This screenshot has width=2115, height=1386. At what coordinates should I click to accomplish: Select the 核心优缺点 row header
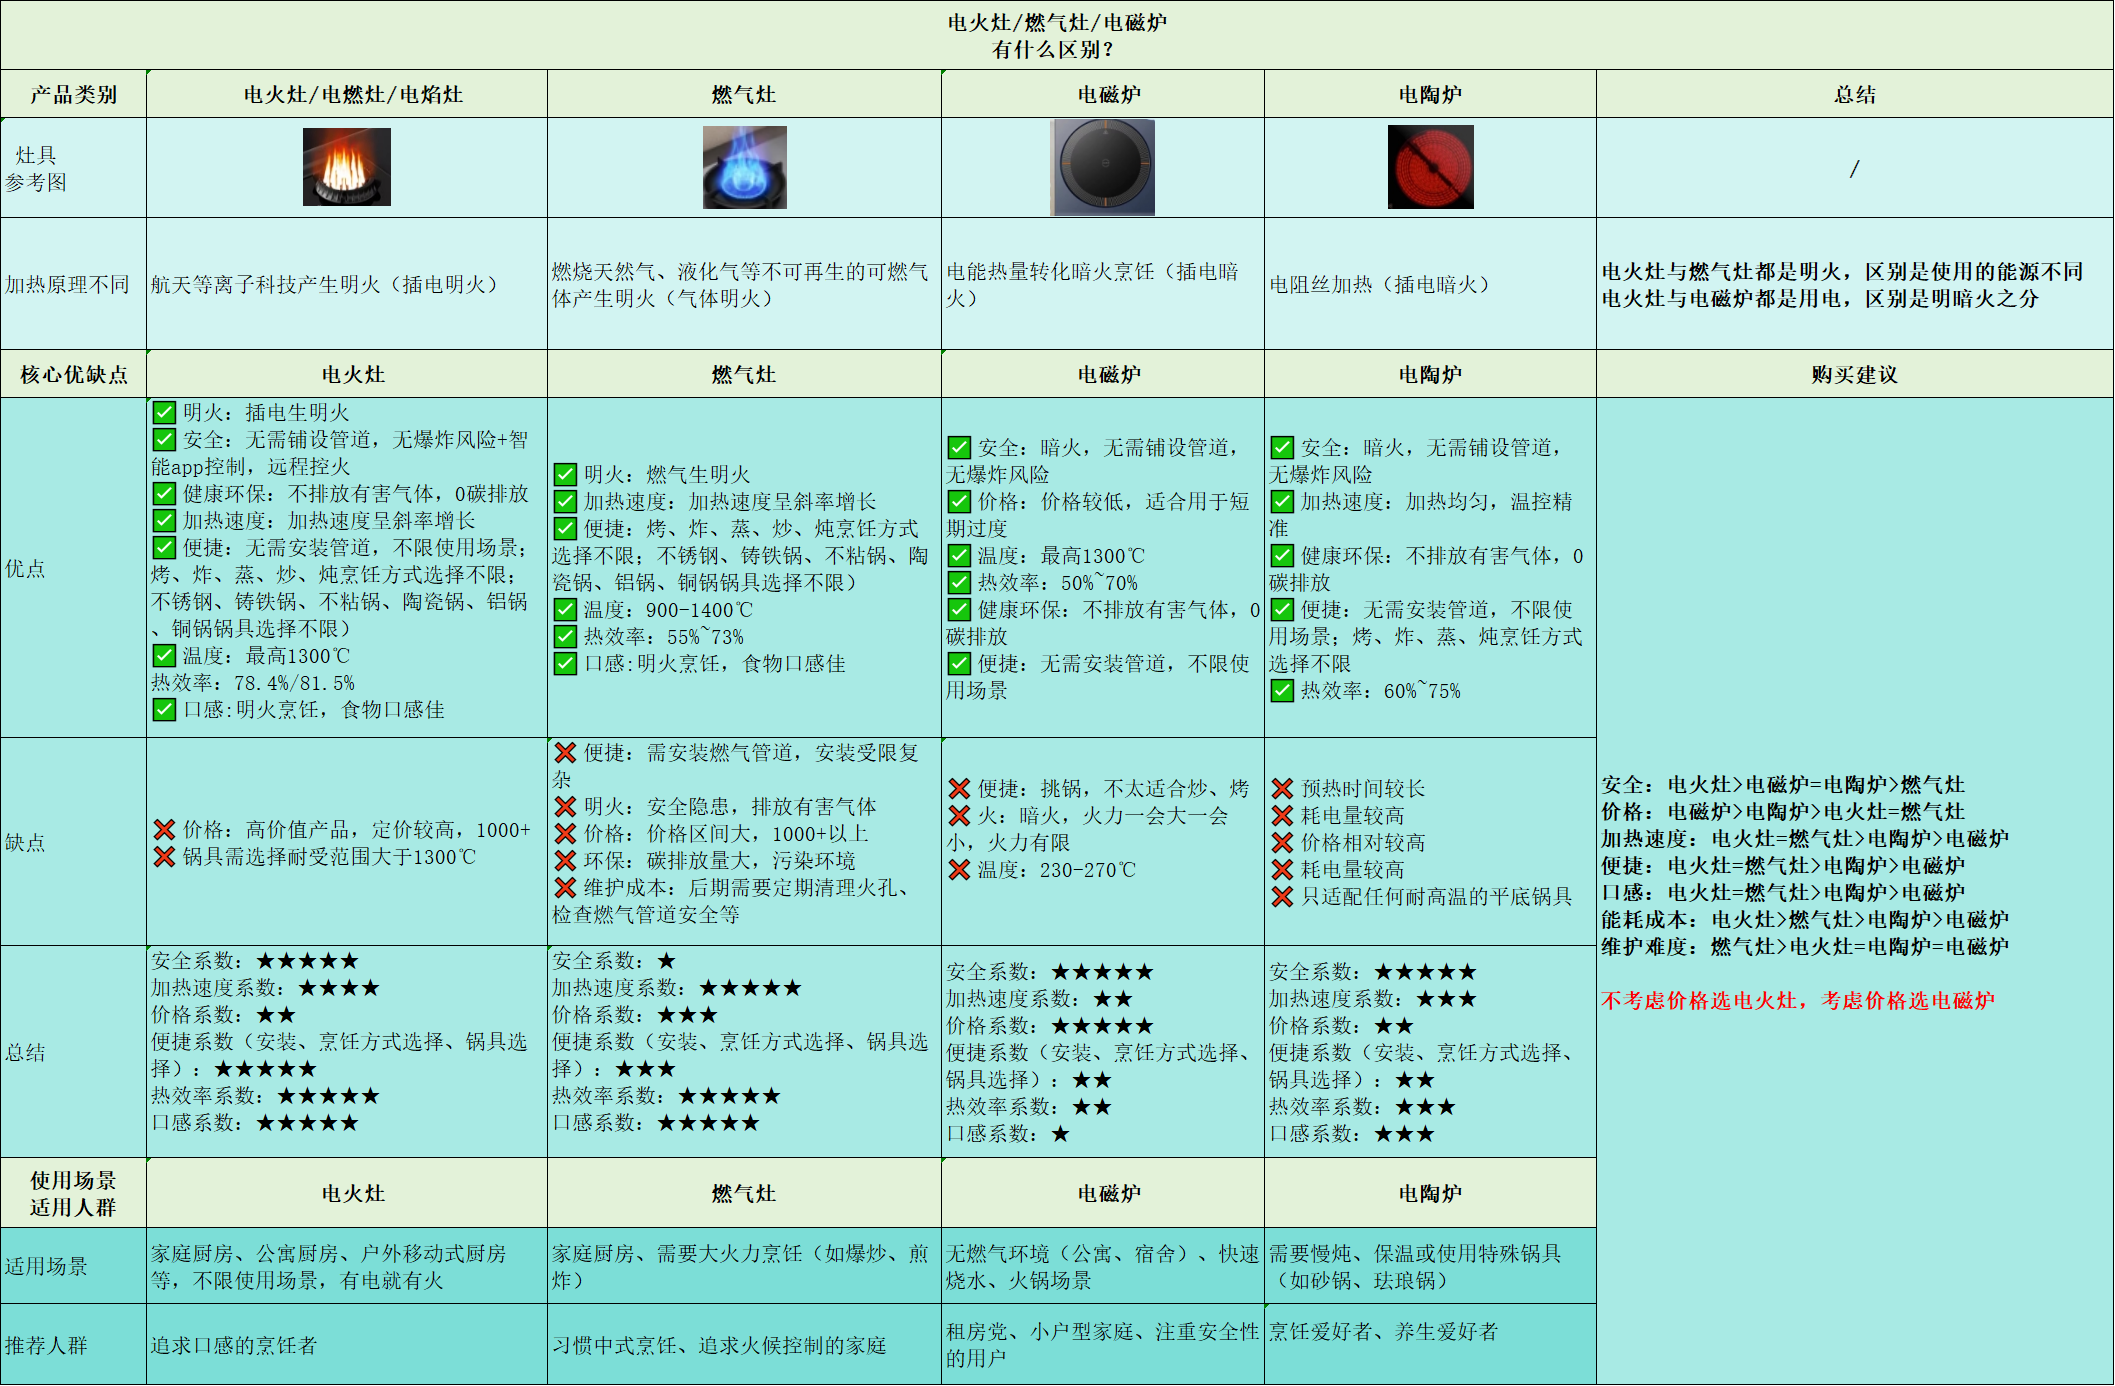tap(73, 374)
